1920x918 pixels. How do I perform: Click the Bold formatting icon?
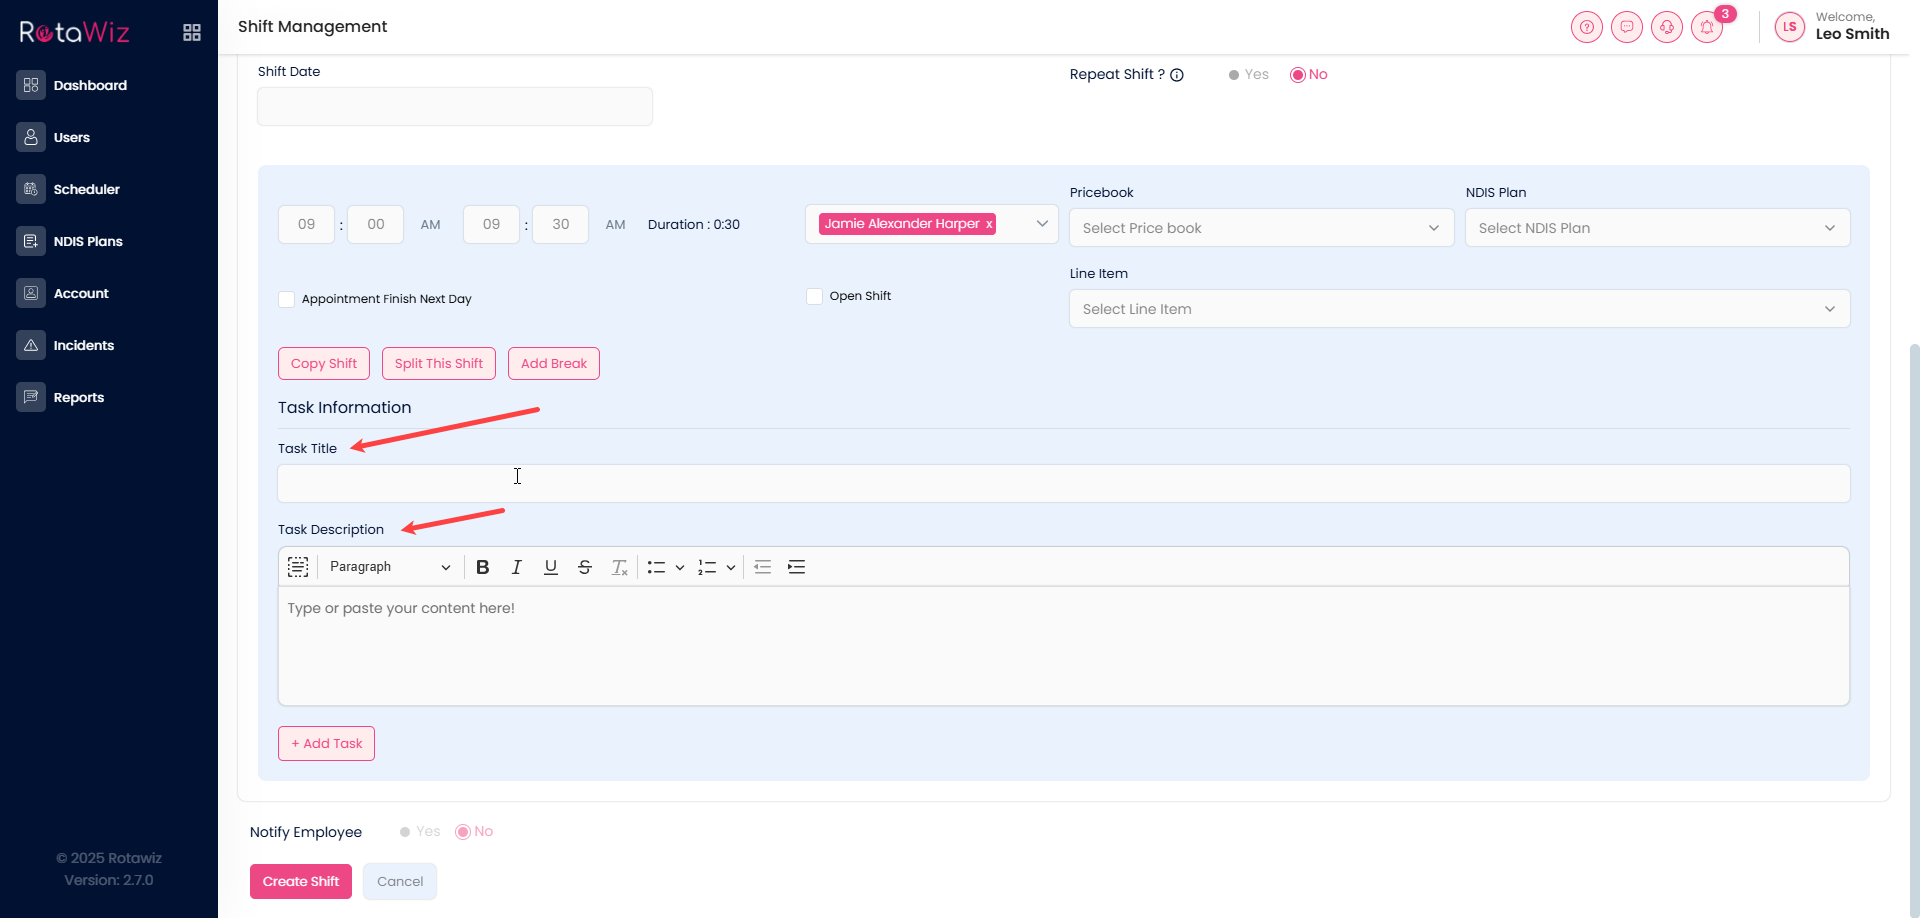pos(482,567)
